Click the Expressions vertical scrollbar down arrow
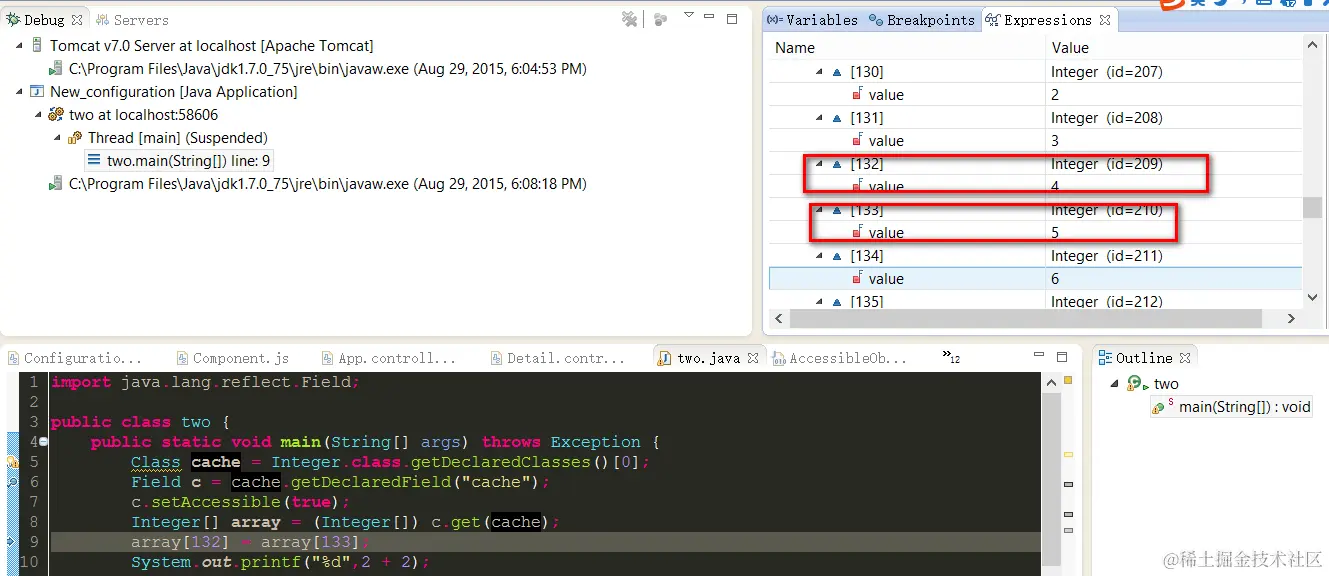1329x576 pixels. click(1312, 297)
